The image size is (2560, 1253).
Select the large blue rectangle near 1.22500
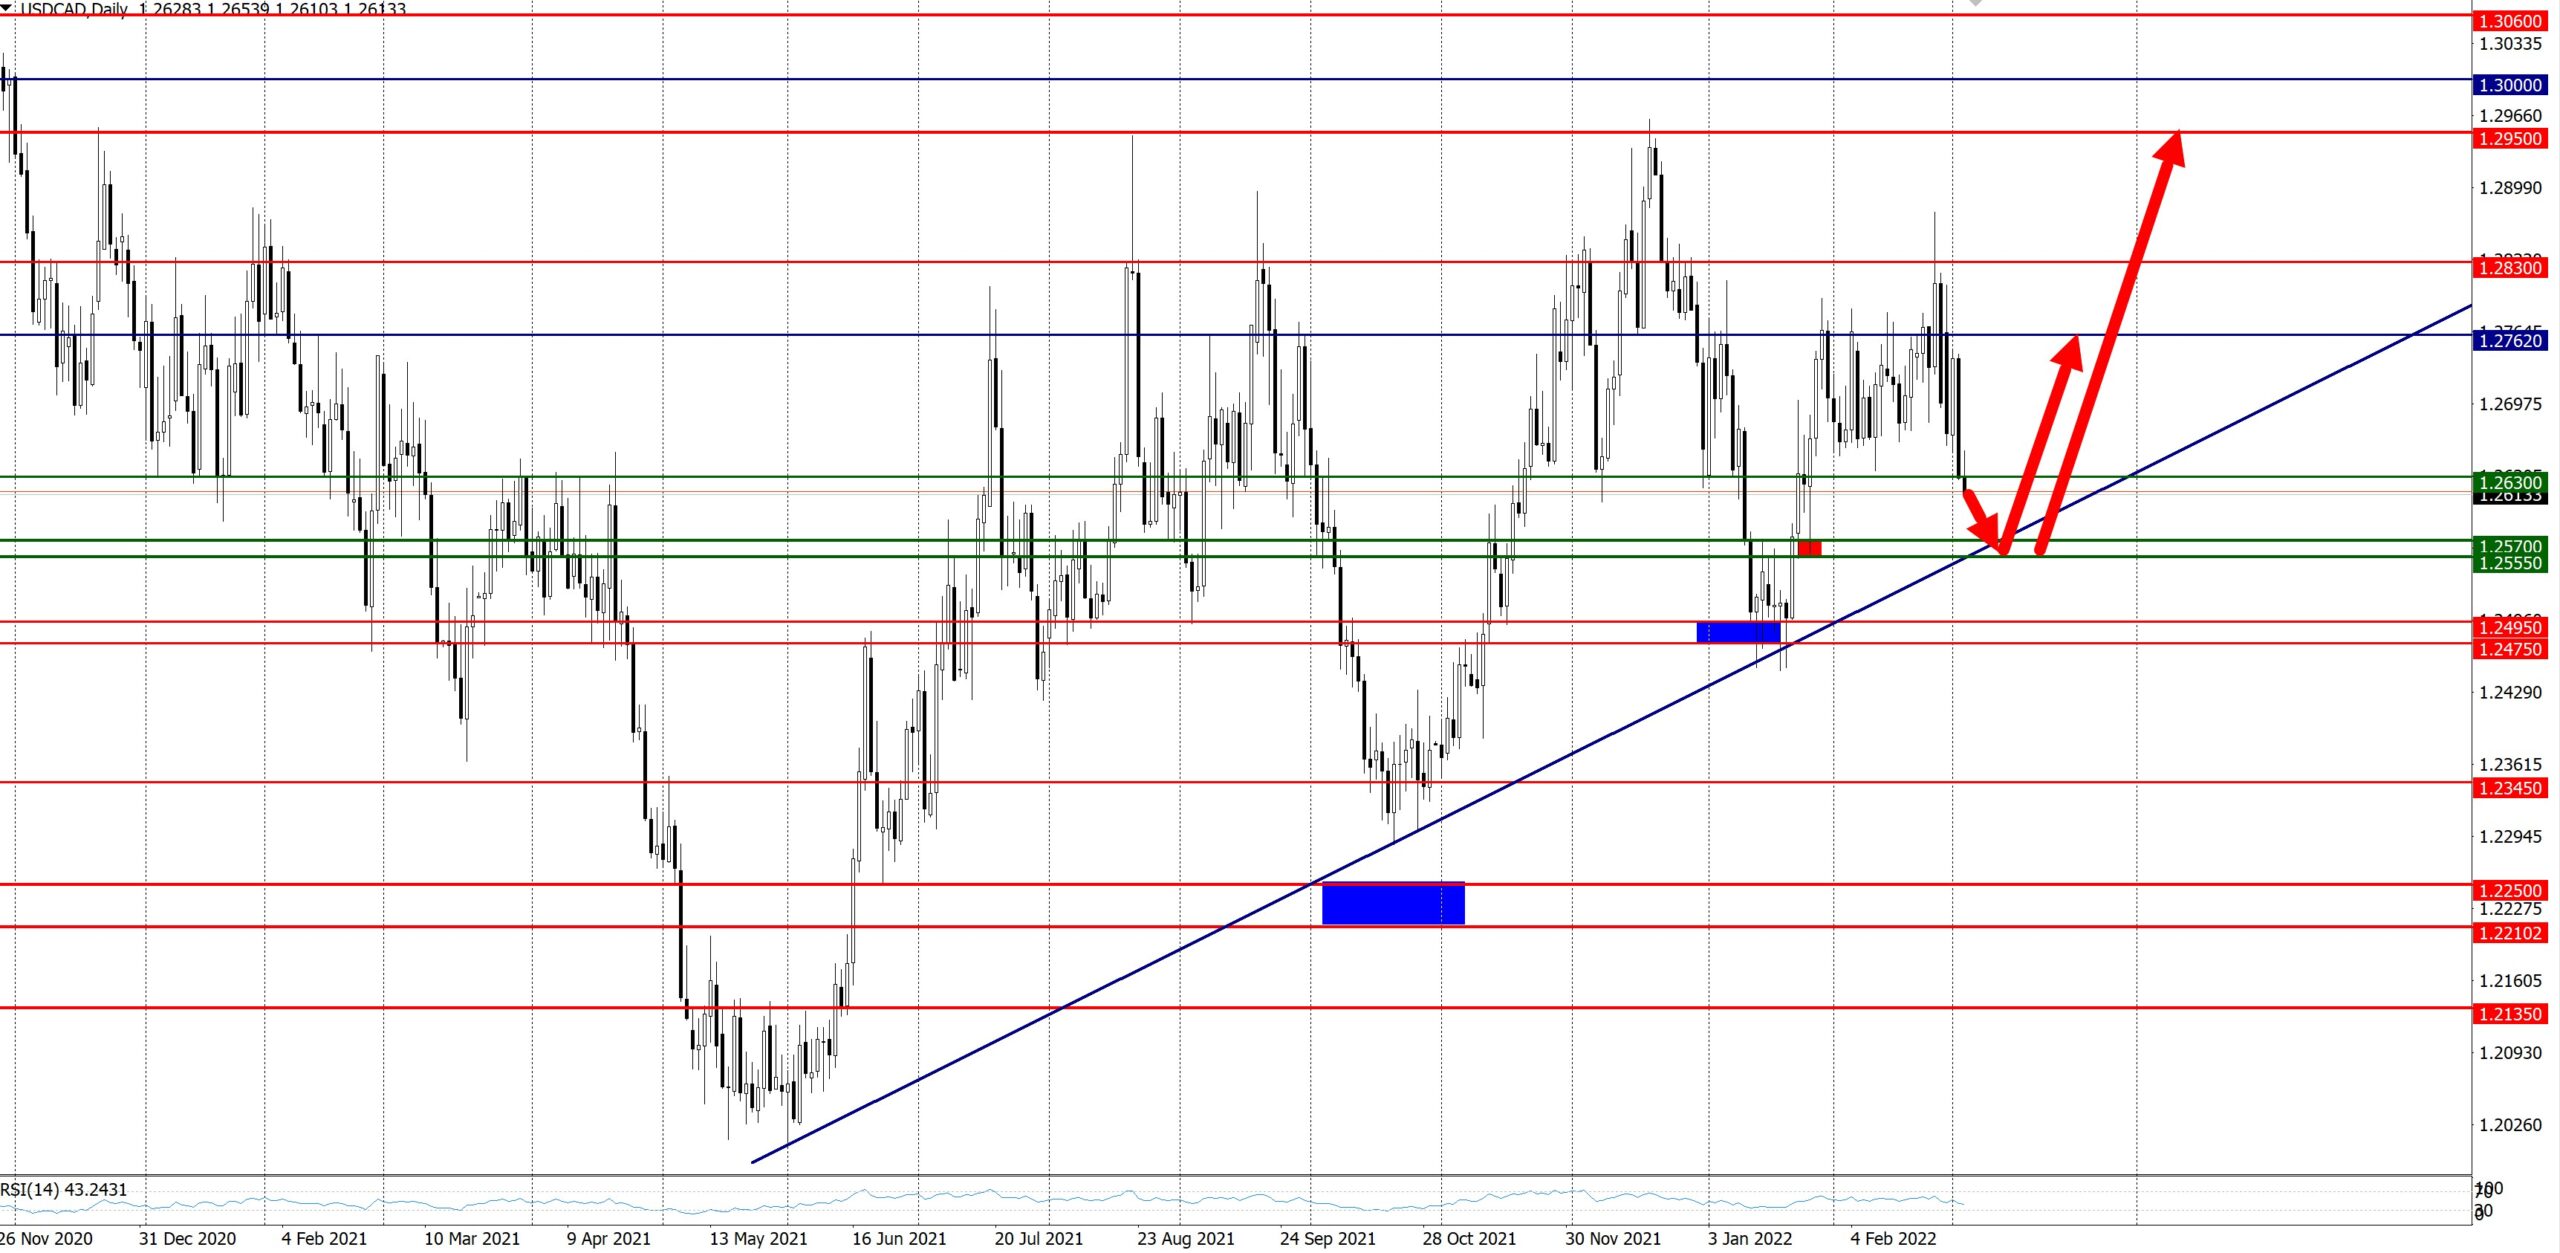pyautogui.click(x=1392, y=903)
